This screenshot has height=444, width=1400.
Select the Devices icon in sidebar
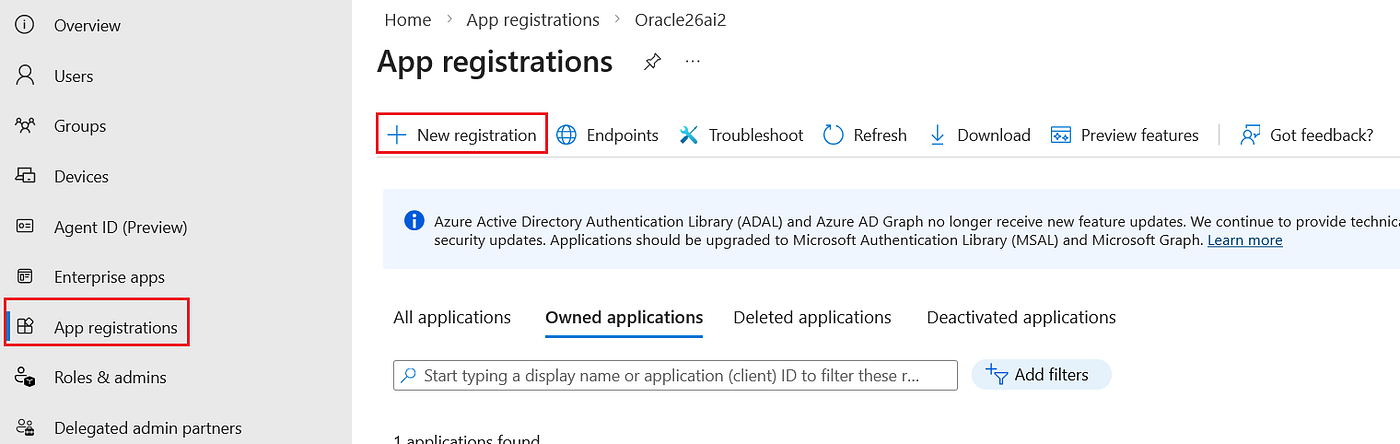click(25, 176)
